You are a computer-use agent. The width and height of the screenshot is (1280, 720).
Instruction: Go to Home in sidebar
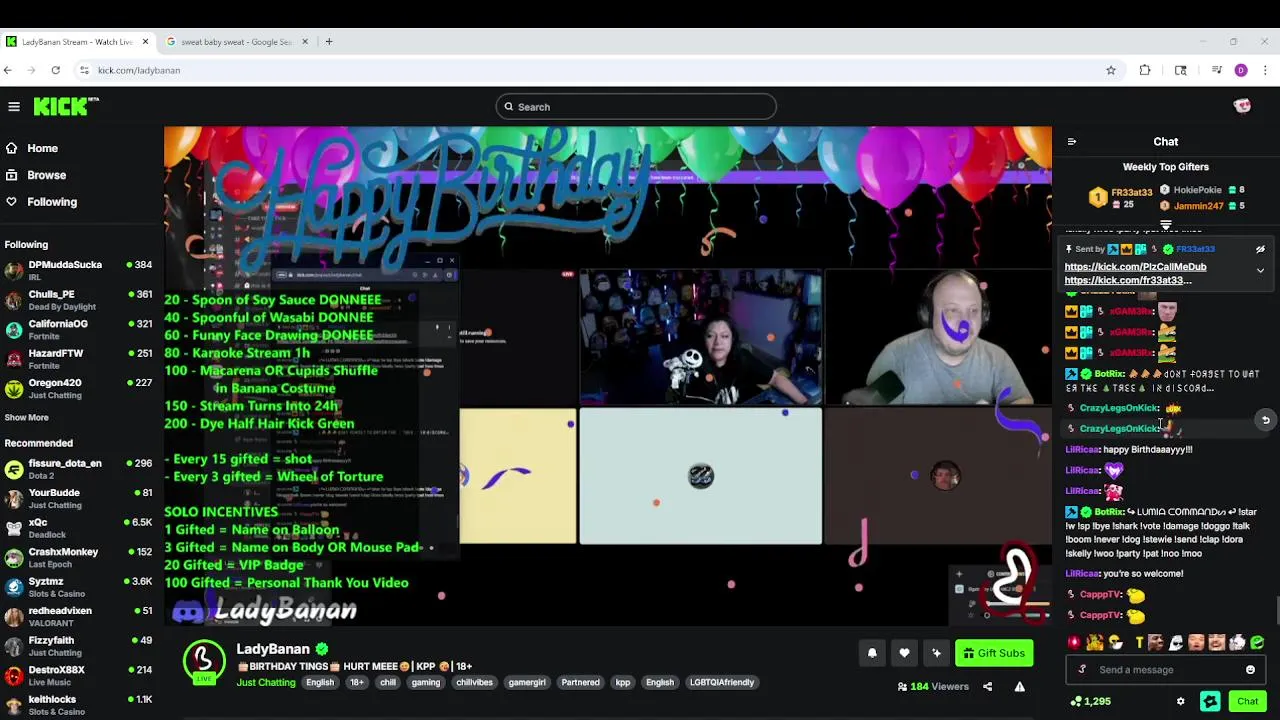[42, 148]
